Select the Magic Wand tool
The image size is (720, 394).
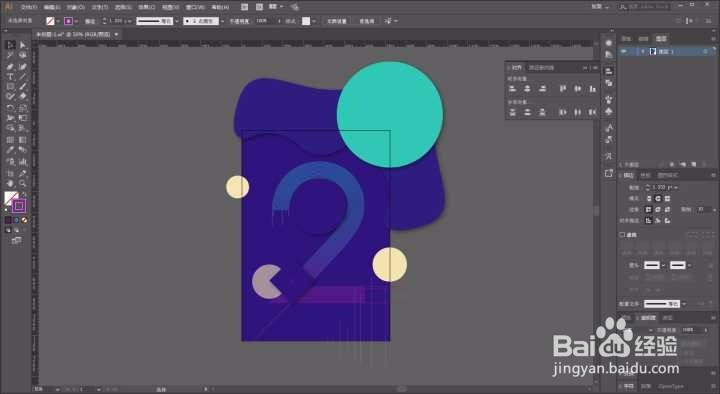11,55
